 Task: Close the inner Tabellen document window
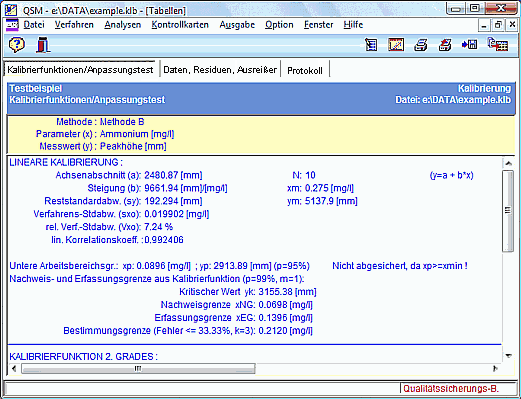click(512, 25)
